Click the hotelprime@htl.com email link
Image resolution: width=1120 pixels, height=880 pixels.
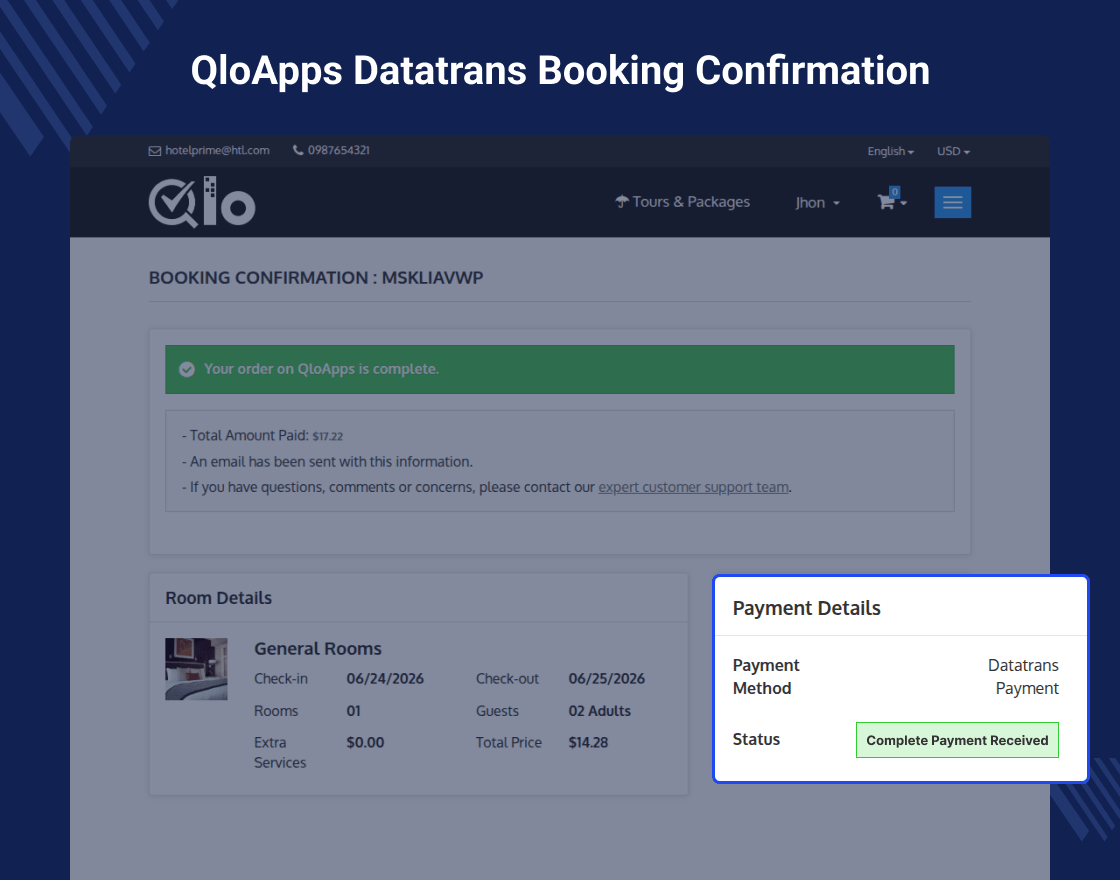pyautogui.click(x=217, y=151)
